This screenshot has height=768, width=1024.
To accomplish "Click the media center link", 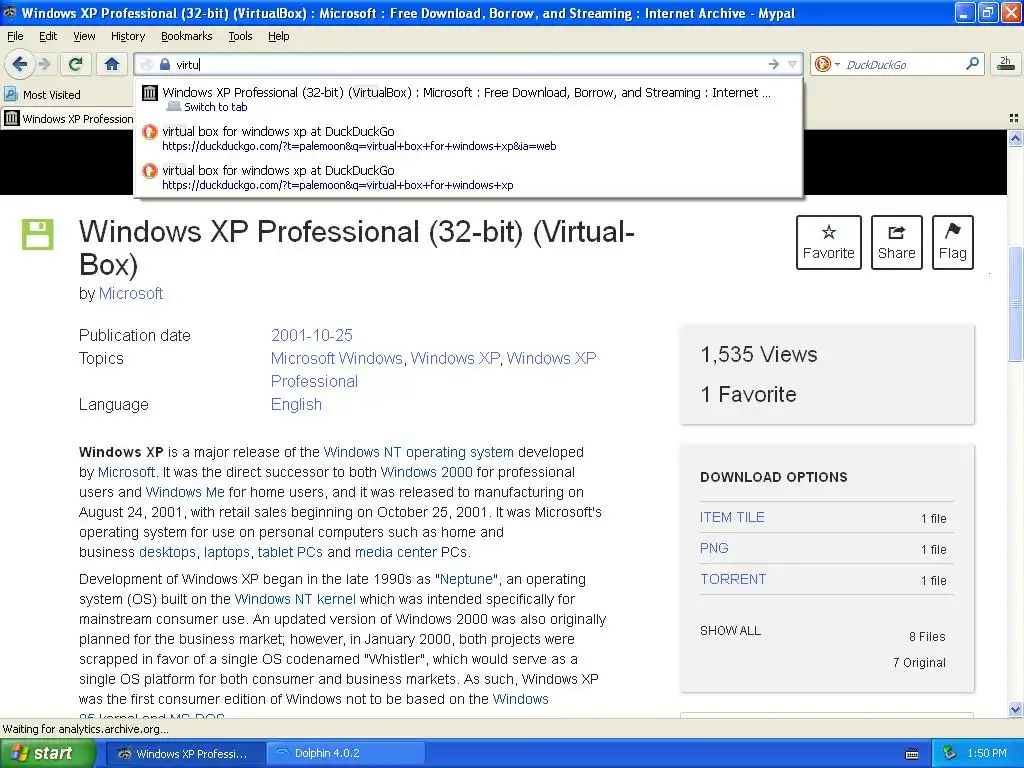I will [396, 552].
